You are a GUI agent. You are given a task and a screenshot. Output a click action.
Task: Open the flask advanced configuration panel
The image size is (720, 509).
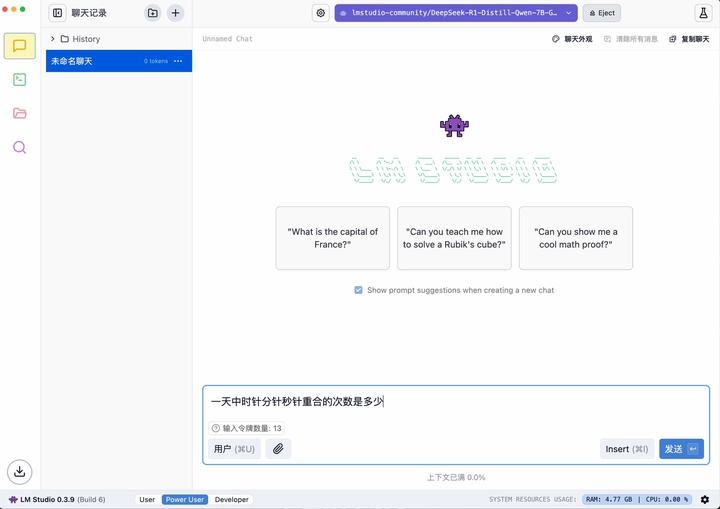point(703,13)
